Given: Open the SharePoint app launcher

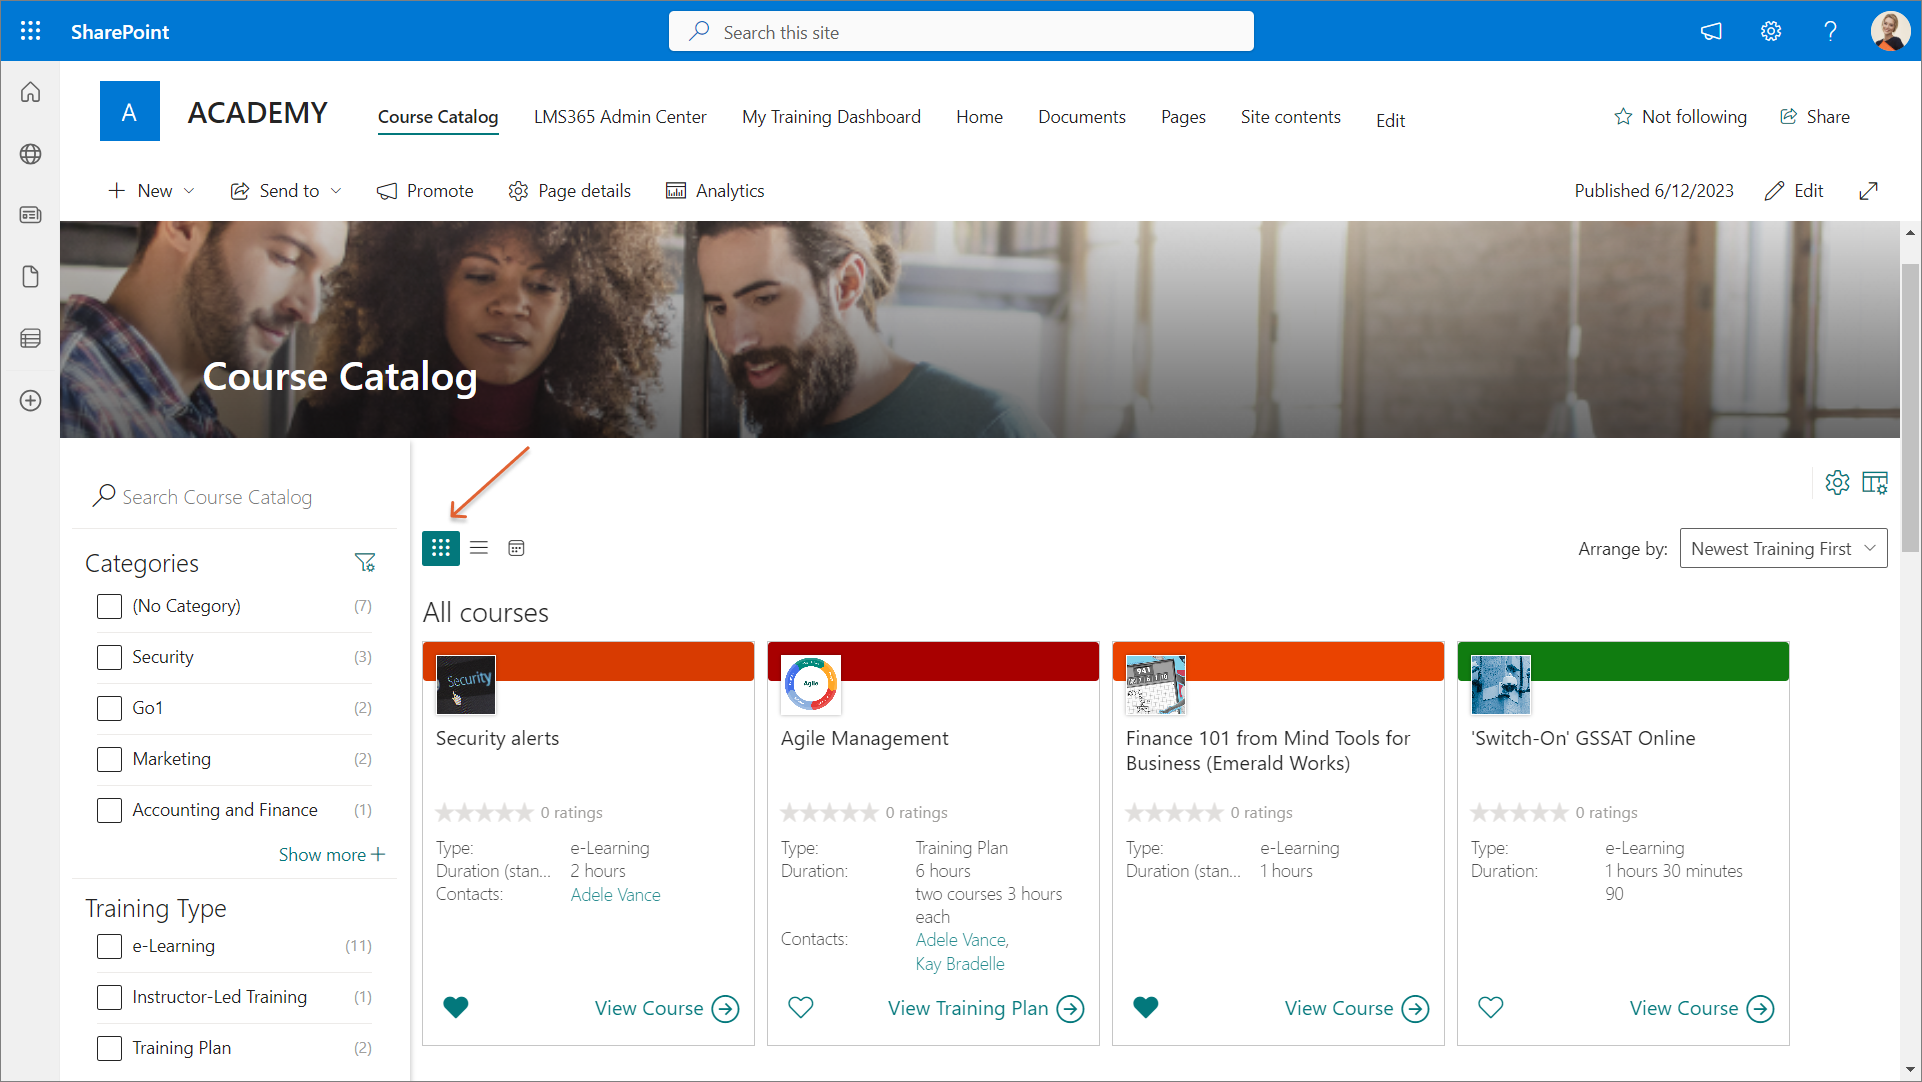Looking at the screenshot, I should tap(30, 31).
